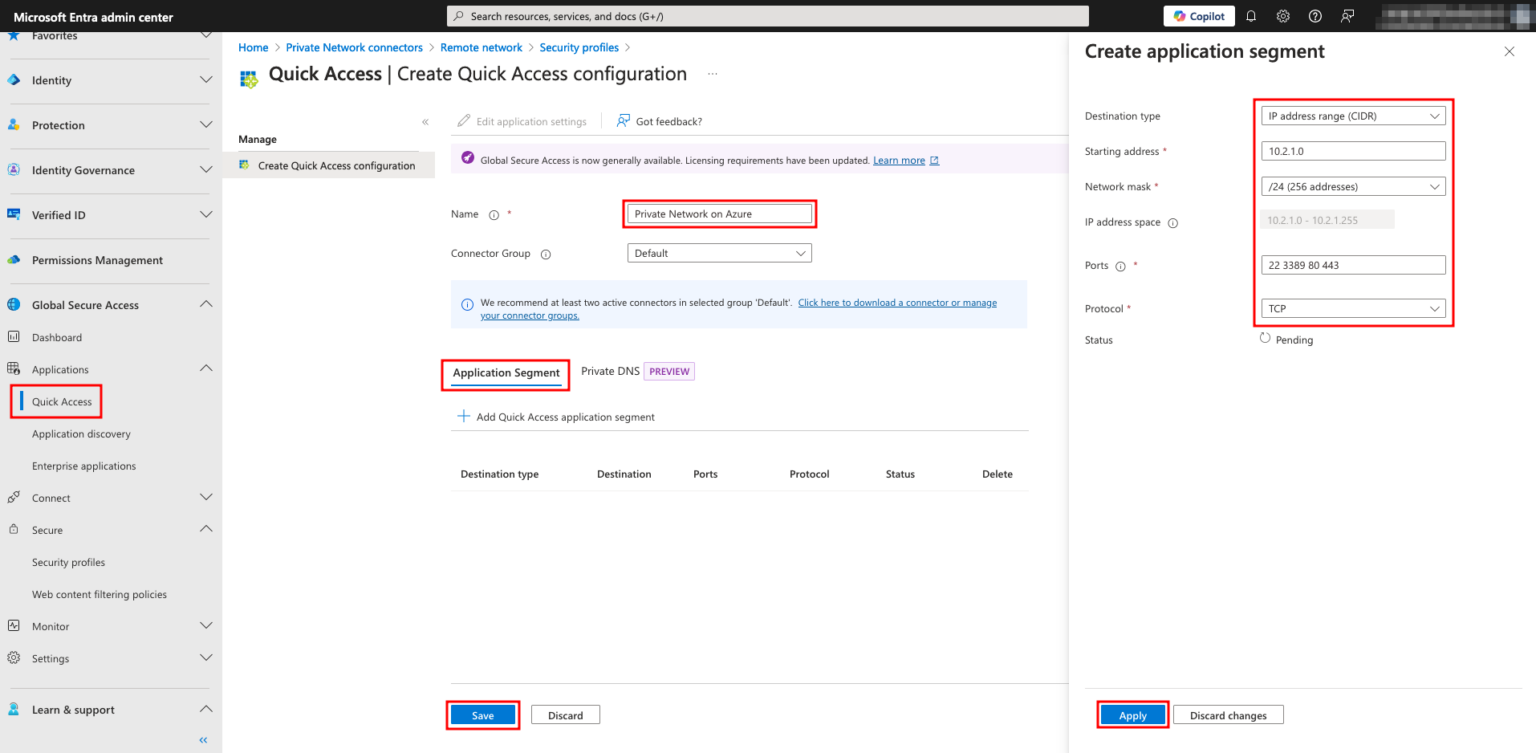This screenshot has width=1536, height=753.
Task: Open the help menu question mark
Action: (x=1314, y=15)
